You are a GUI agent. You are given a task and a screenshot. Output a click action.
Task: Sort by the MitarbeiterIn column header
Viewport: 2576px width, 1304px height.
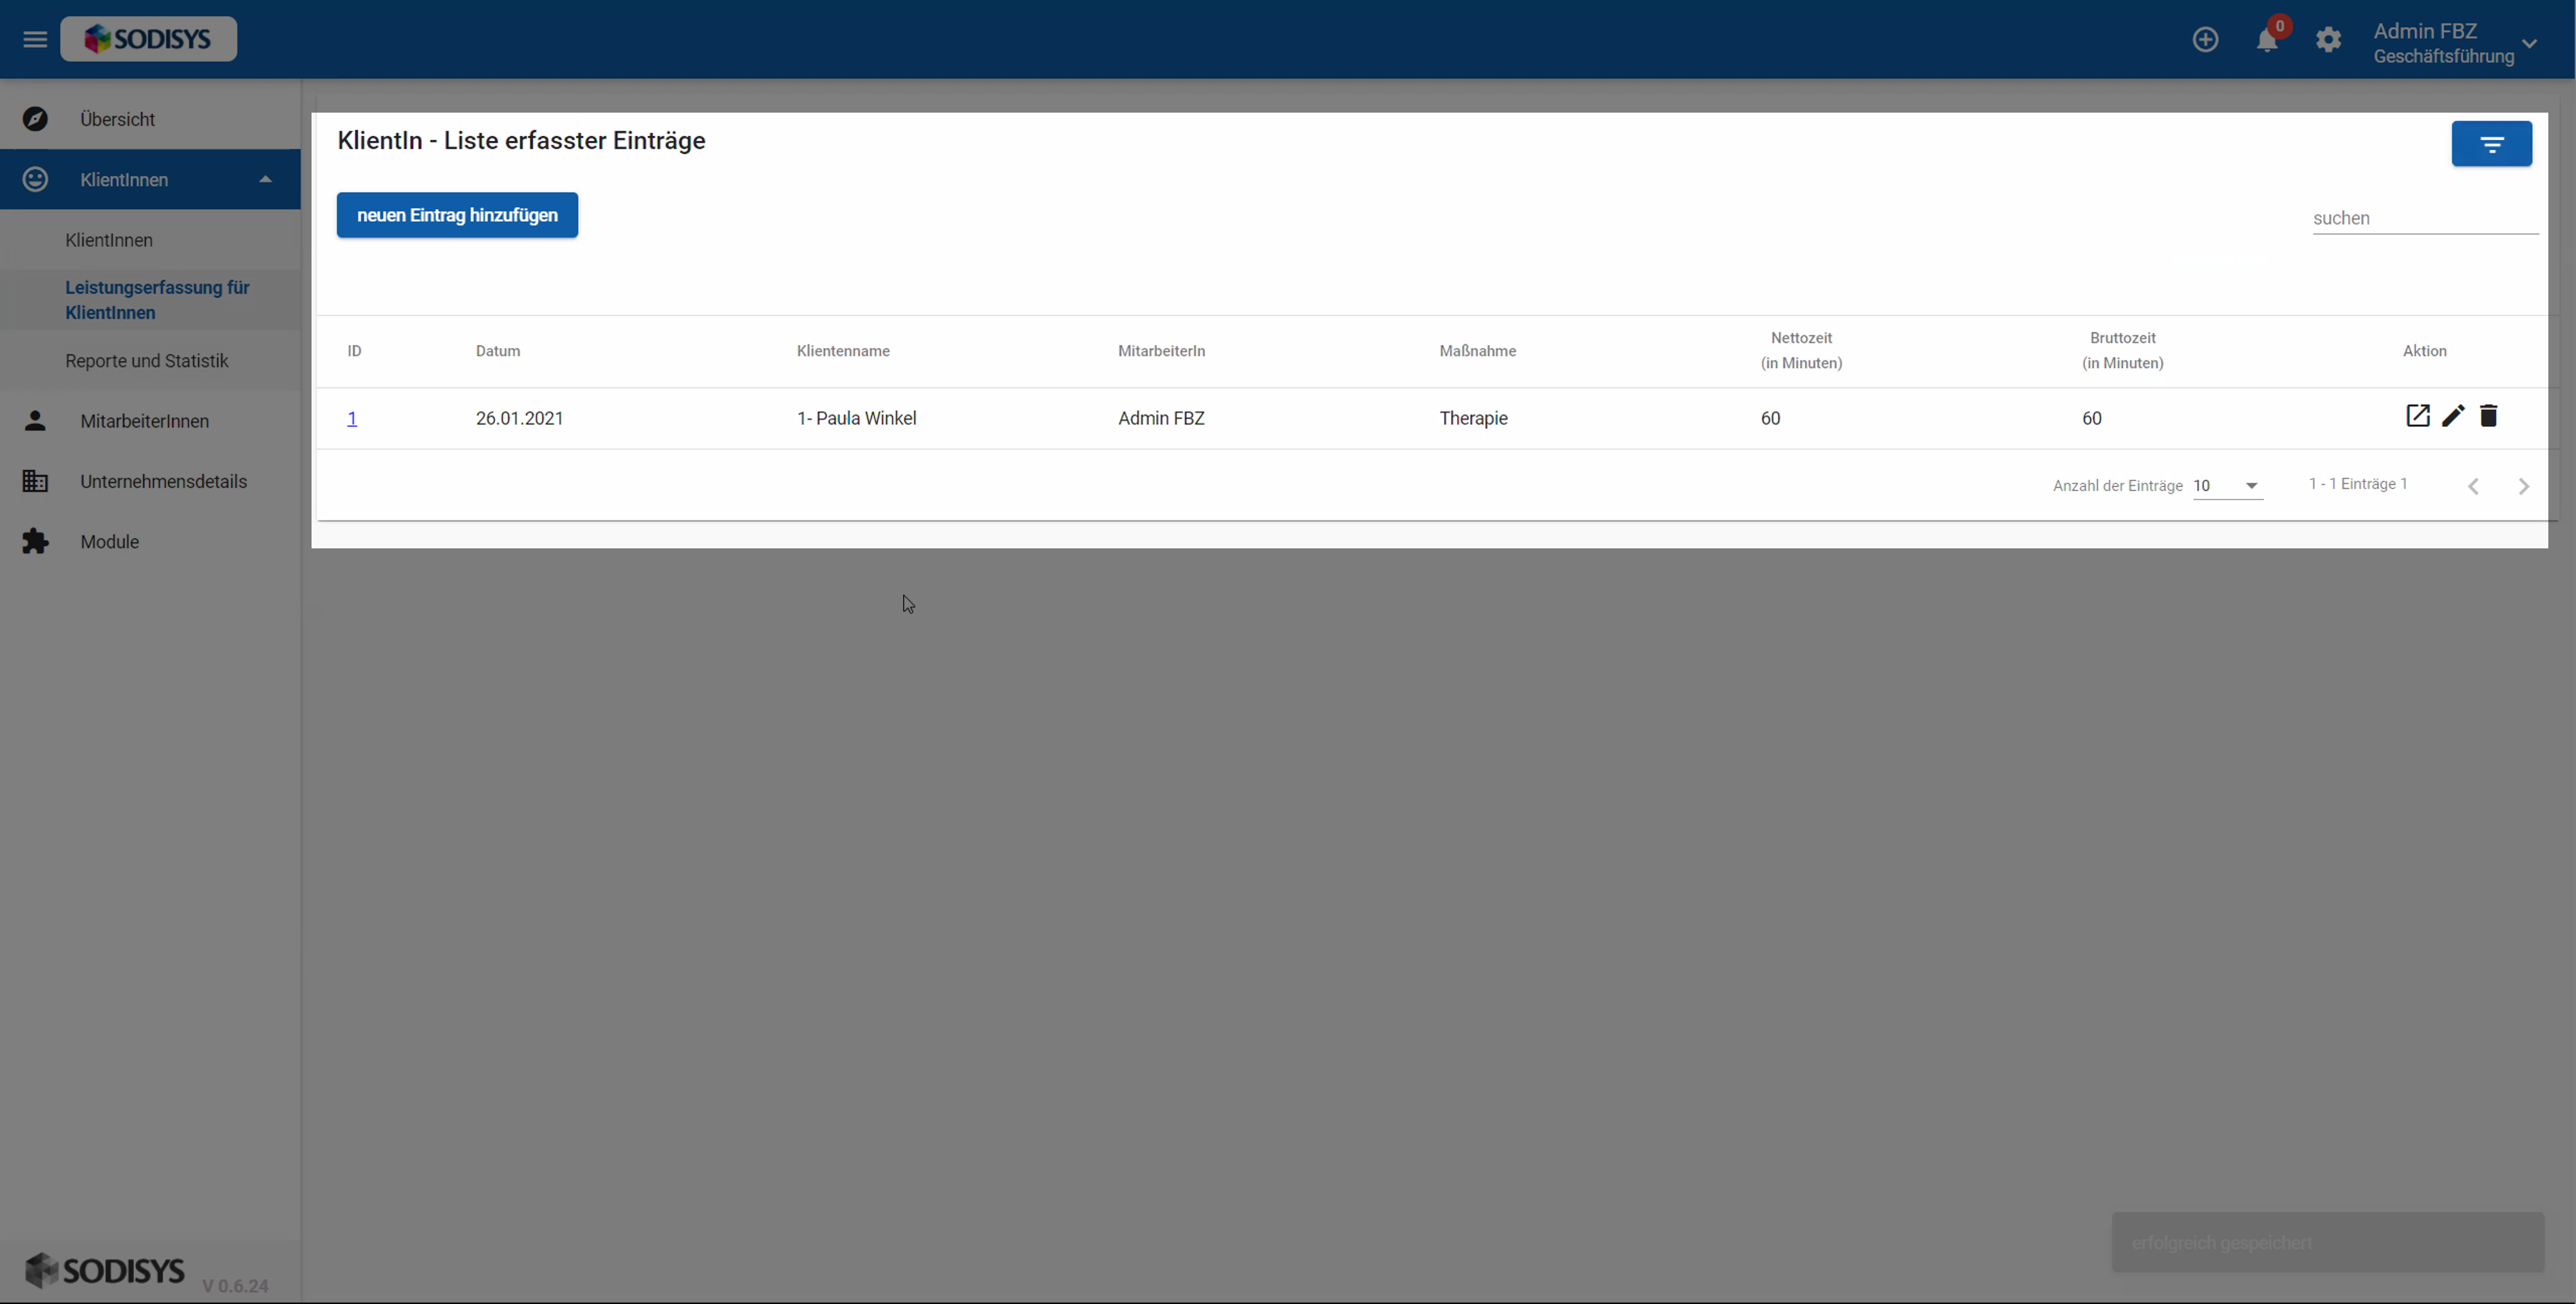(1161, 351)
